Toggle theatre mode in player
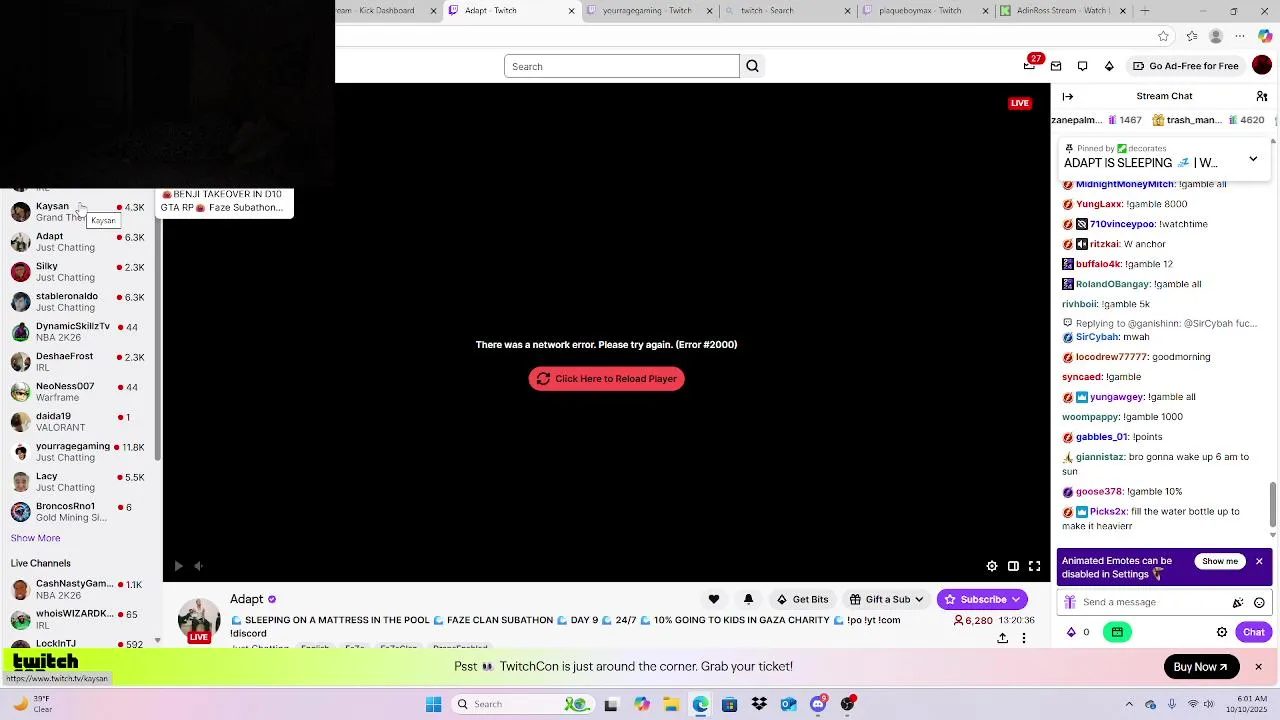This screenshot has width=1280, height=720. click(1013, 566)
